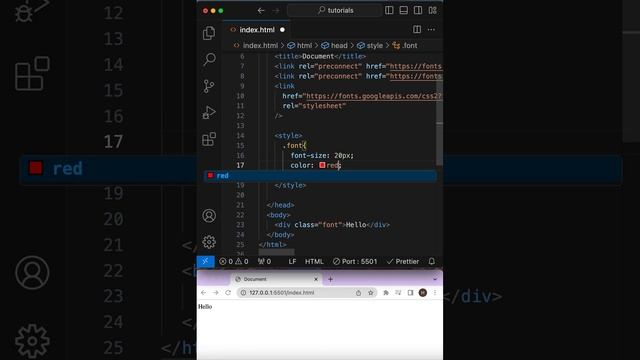Click the rel="stylesheet" code on line 11
Image resolution: width=640 pixels, height=360 pixels.
(x=314, y=106)
